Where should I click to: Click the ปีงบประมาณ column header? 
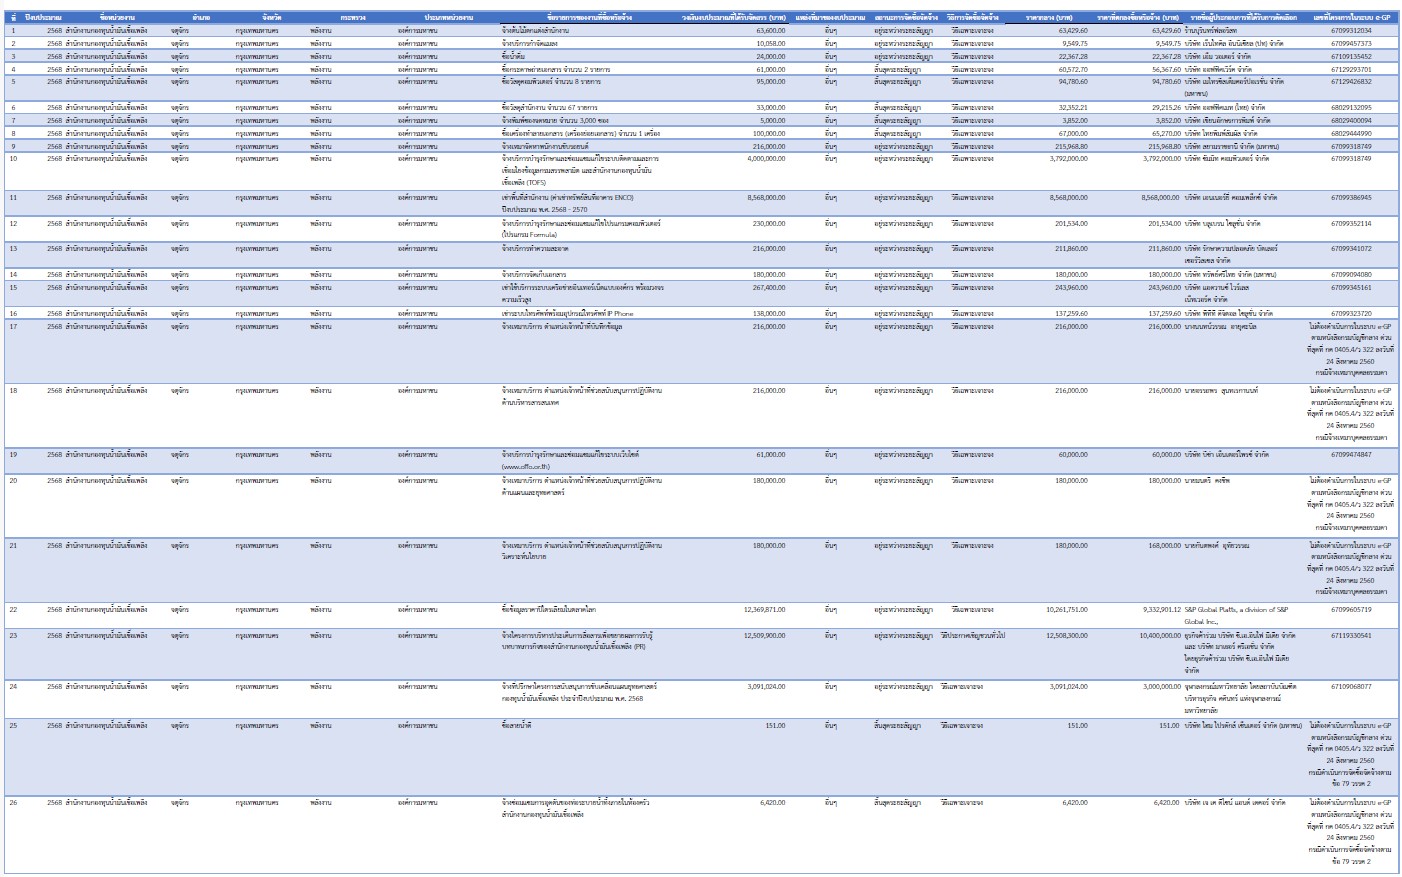tap(43, 18)
